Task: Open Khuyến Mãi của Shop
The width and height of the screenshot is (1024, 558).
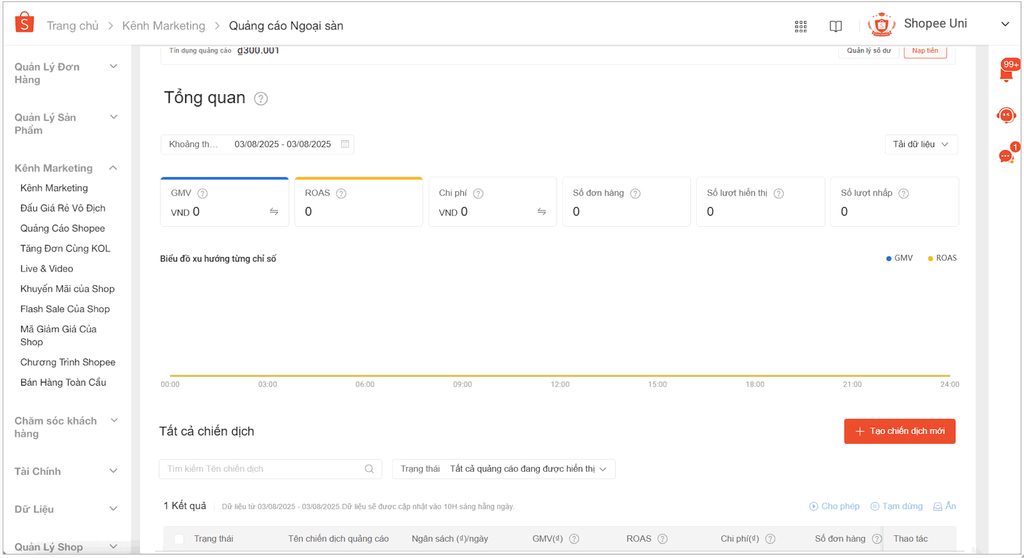Action: 67,289
